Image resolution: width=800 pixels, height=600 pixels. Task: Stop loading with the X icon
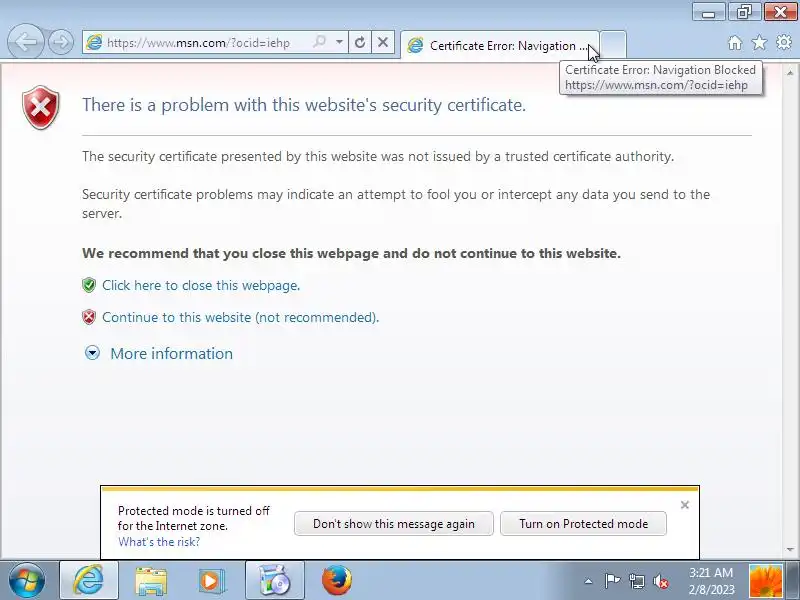point(383,42)
